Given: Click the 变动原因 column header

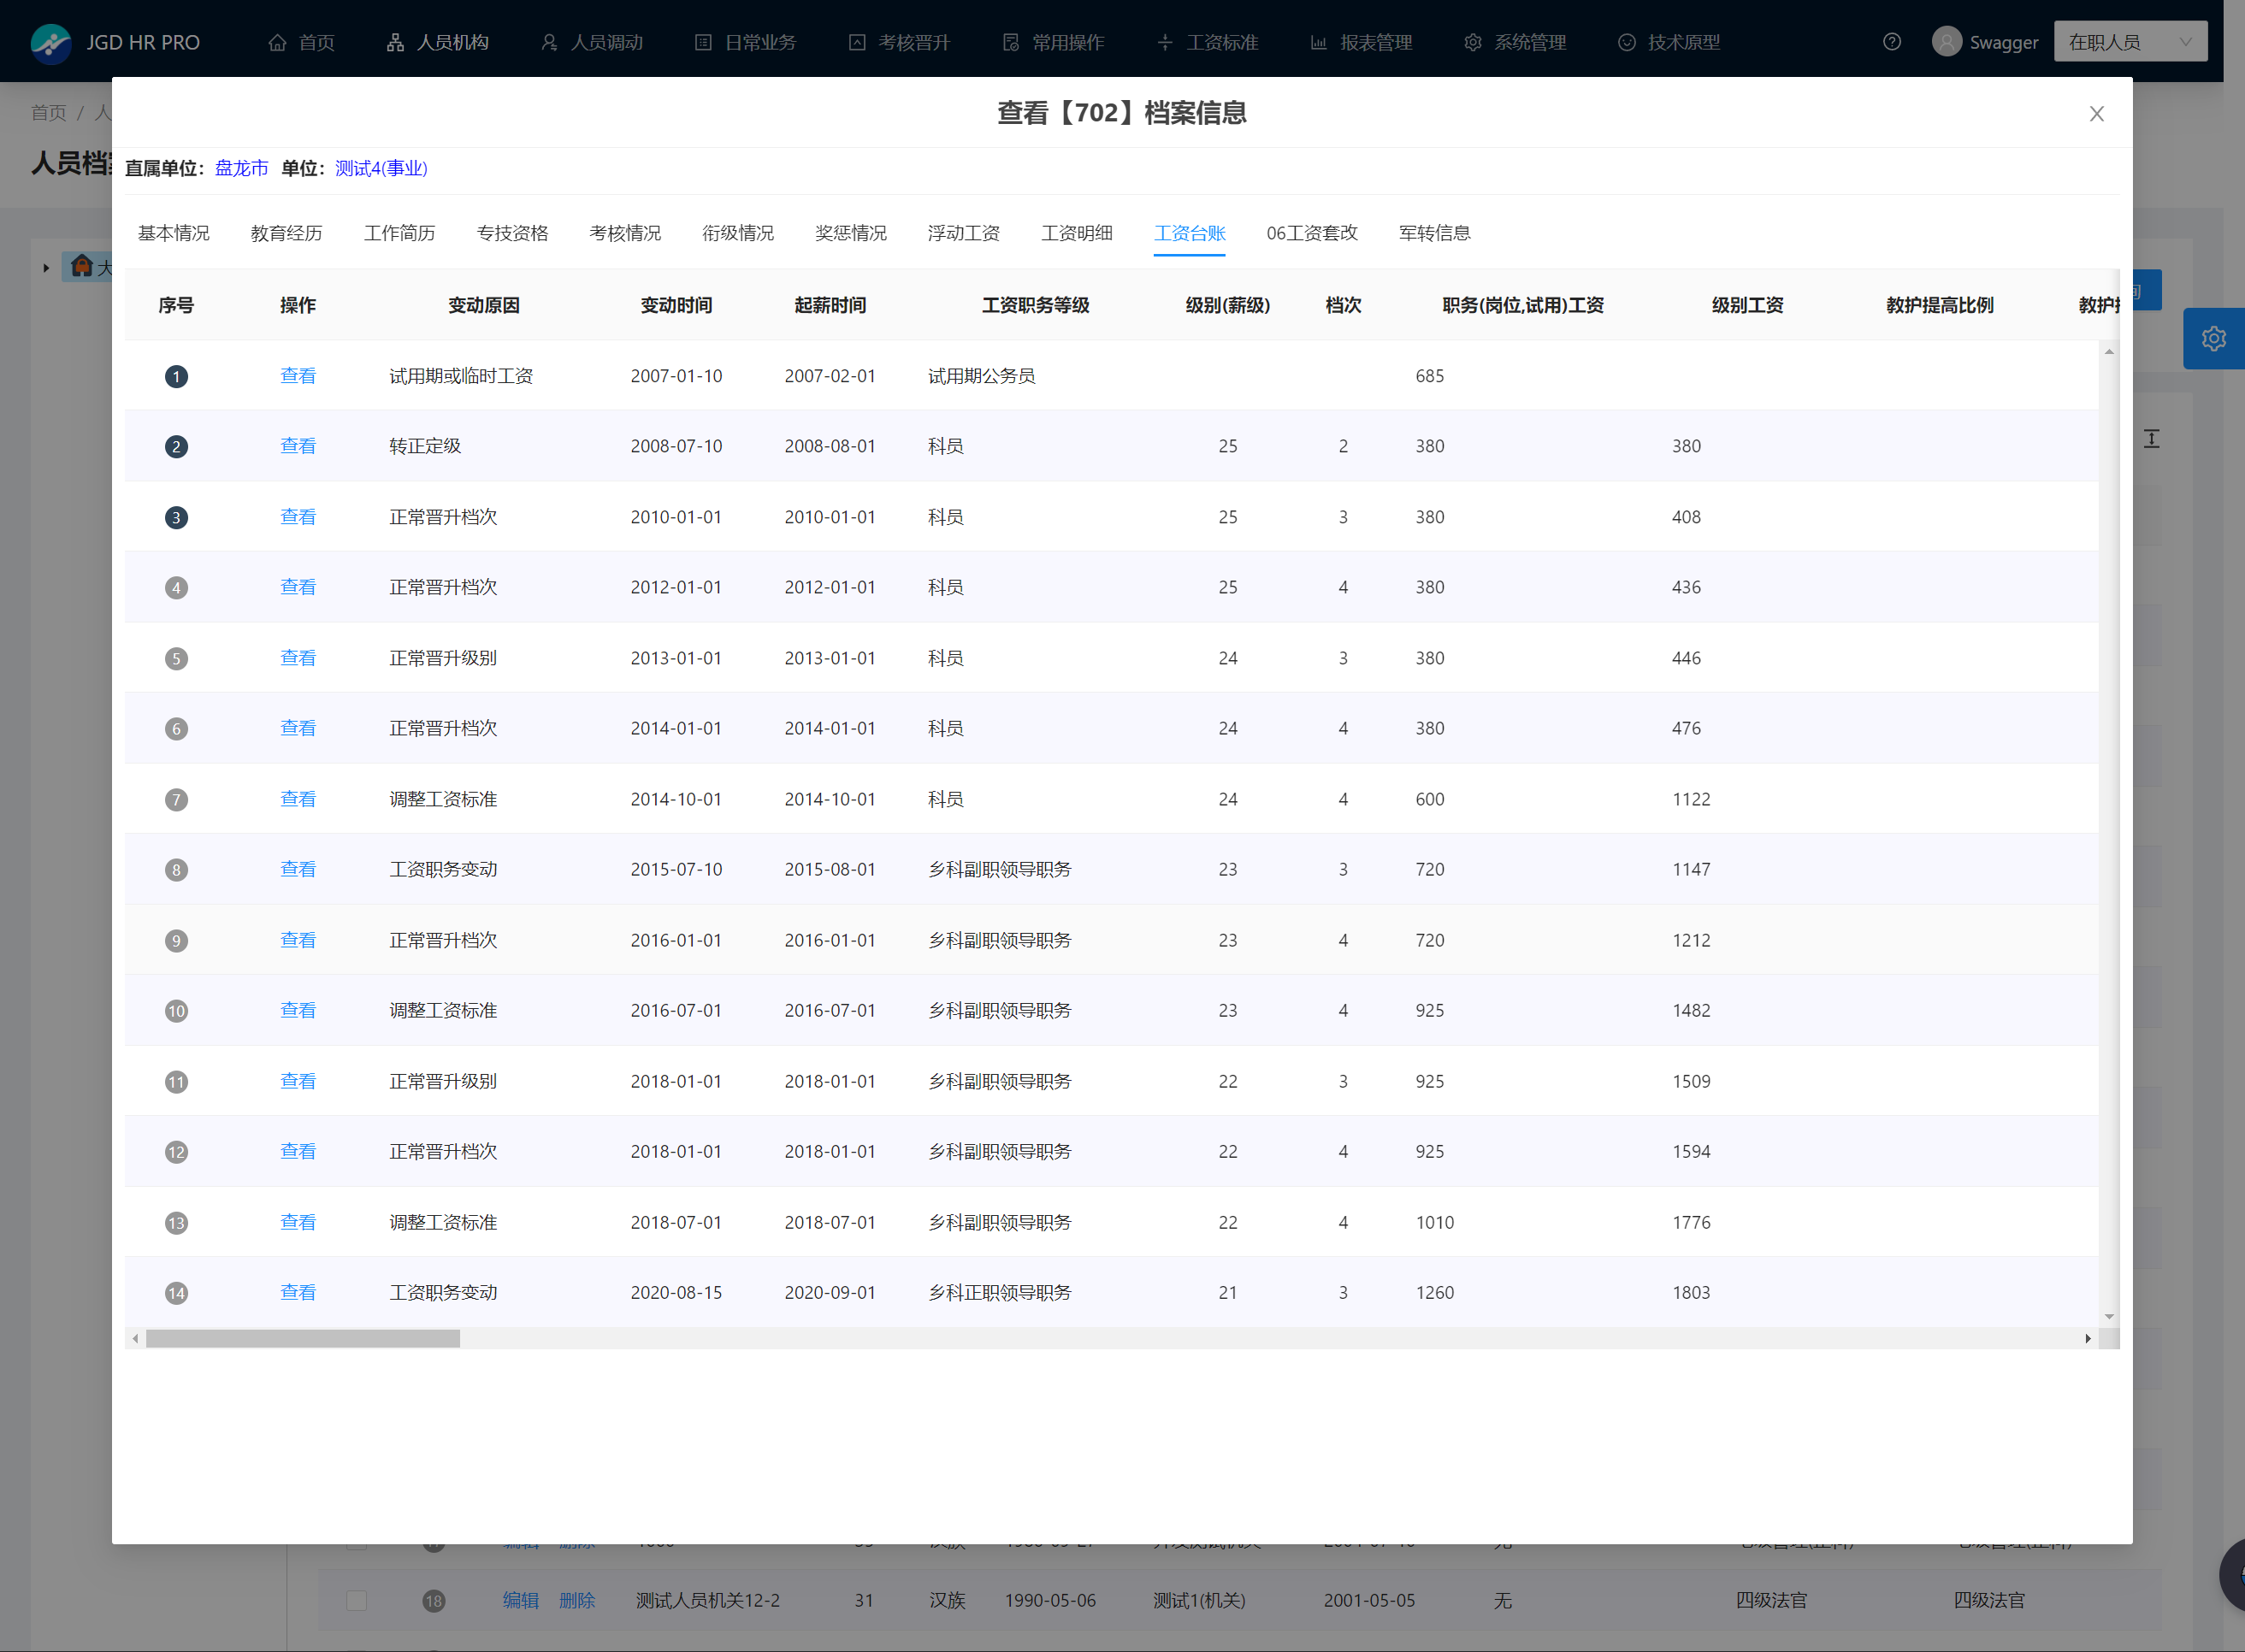Looking at the screenshot, I should [x=484, y=305].
